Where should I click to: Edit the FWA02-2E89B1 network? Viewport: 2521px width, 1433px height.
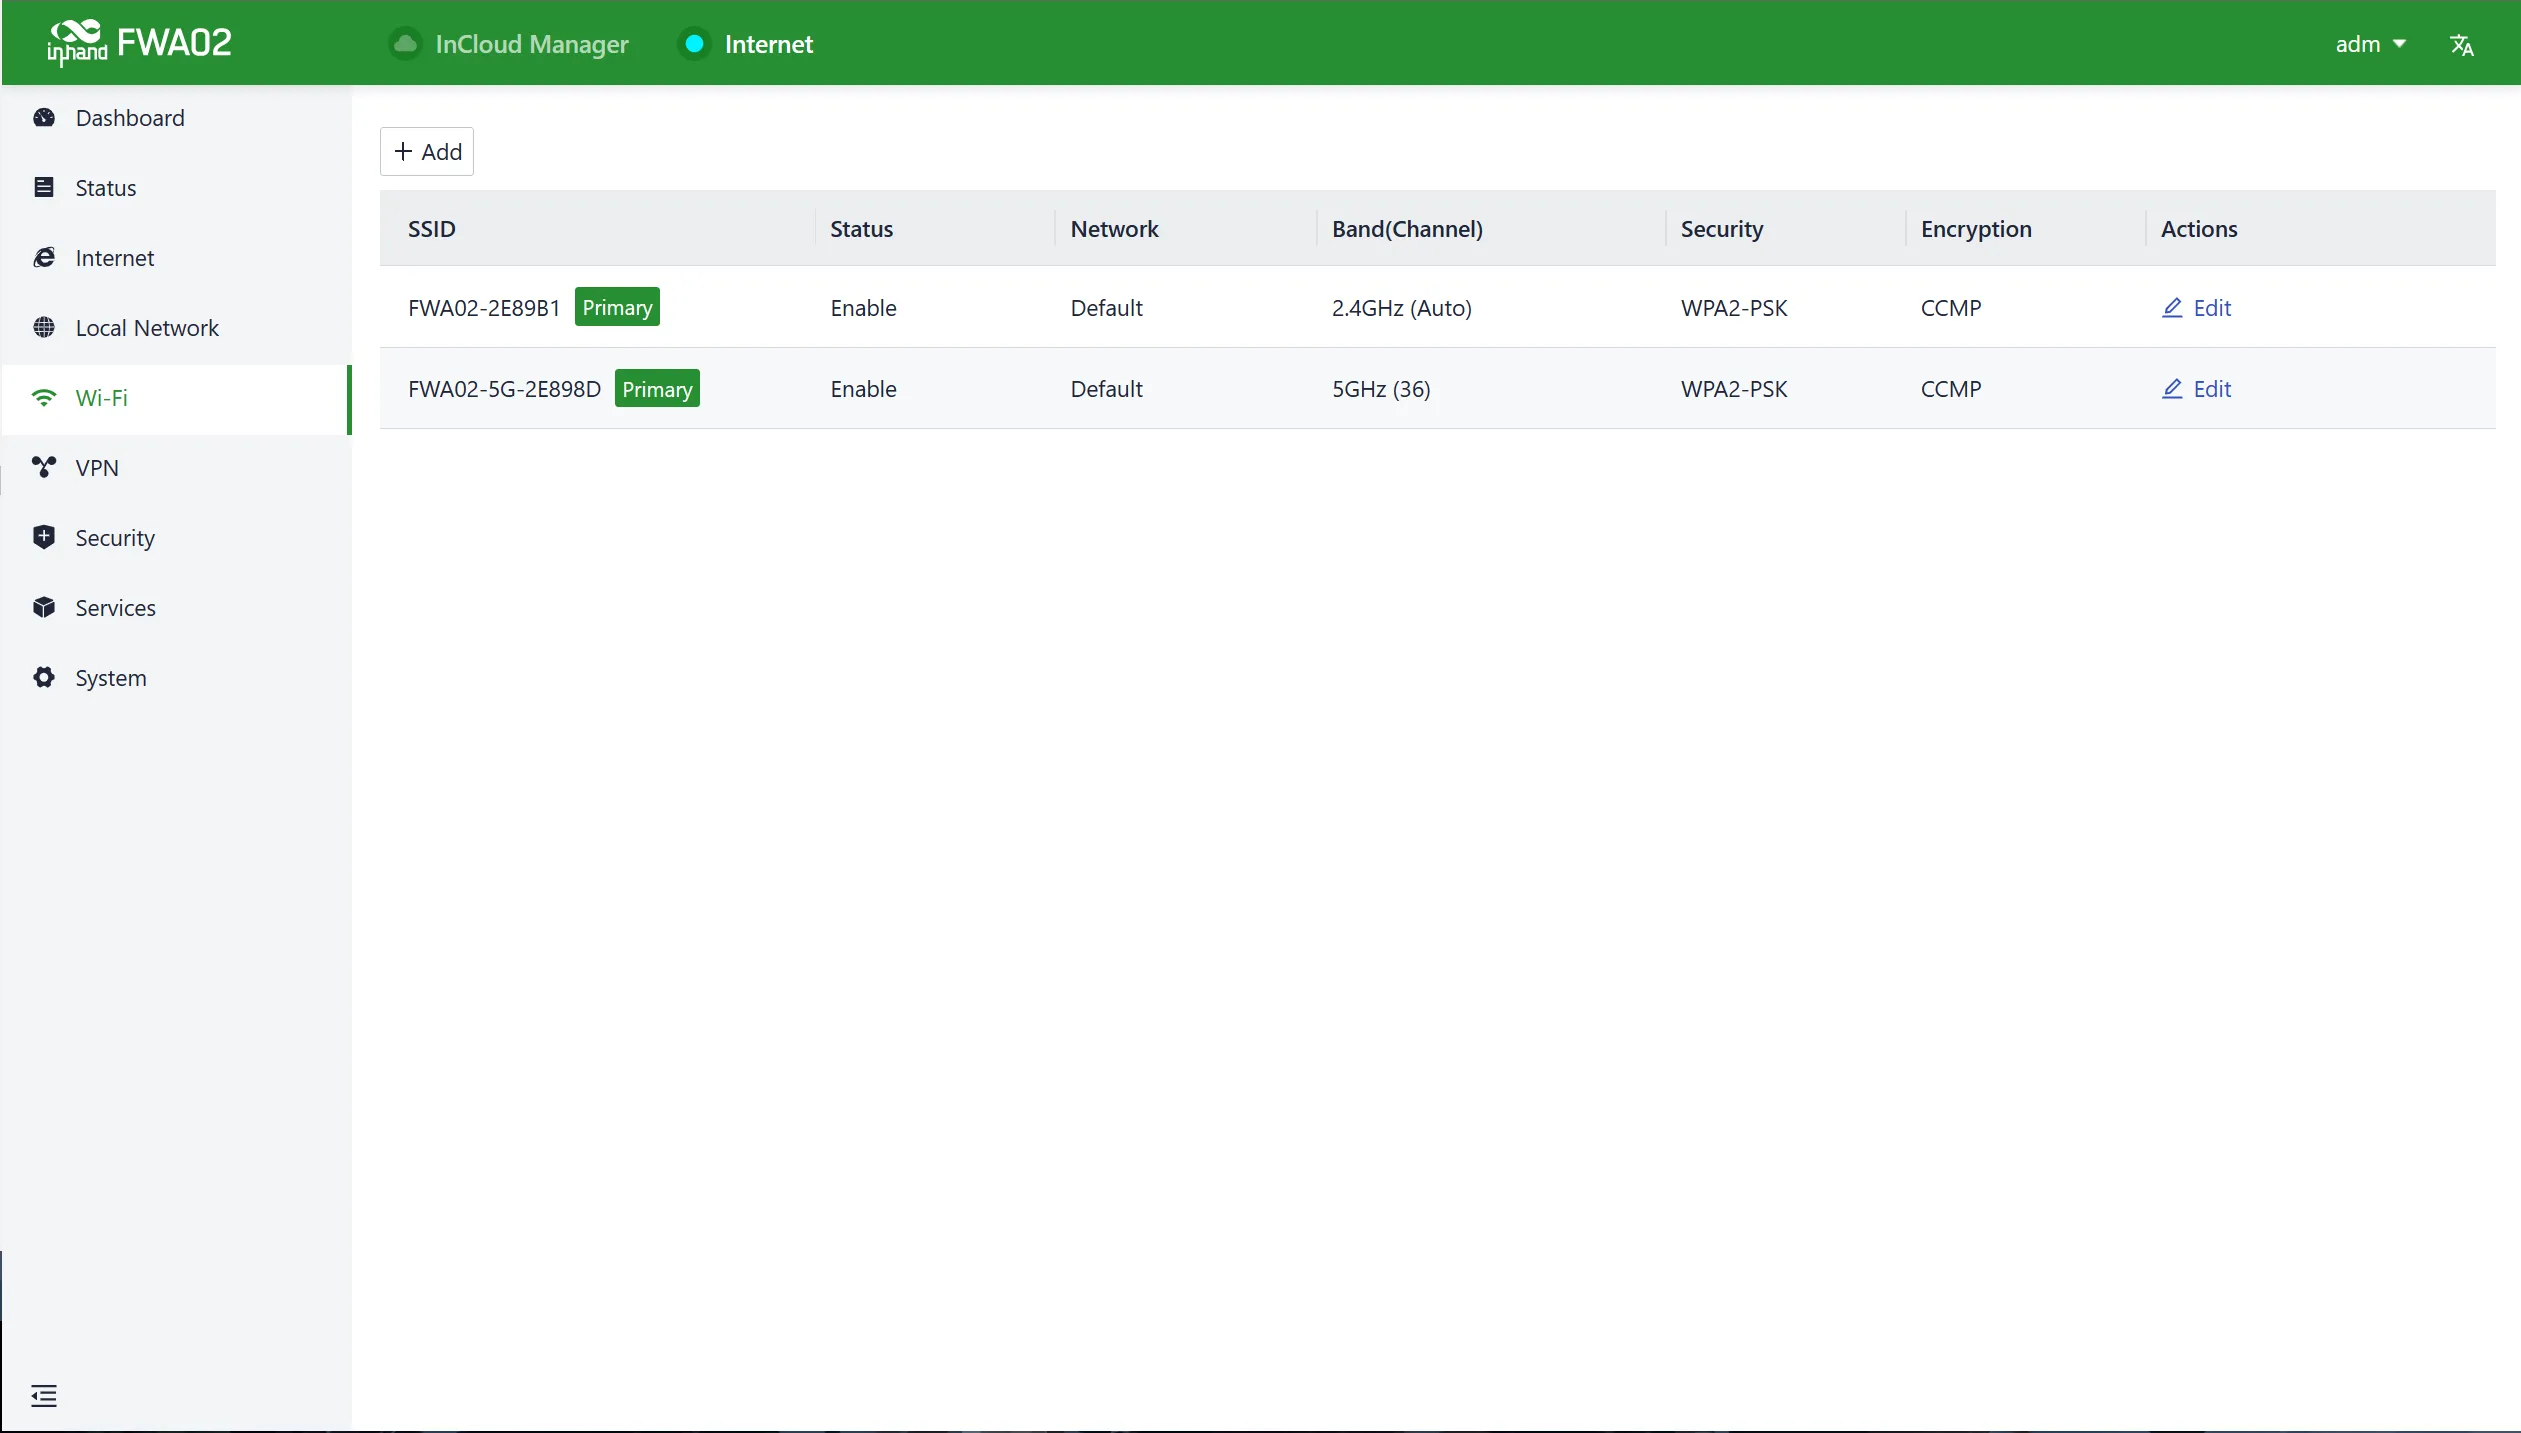pyautogui.click(x=2196, y=308)
